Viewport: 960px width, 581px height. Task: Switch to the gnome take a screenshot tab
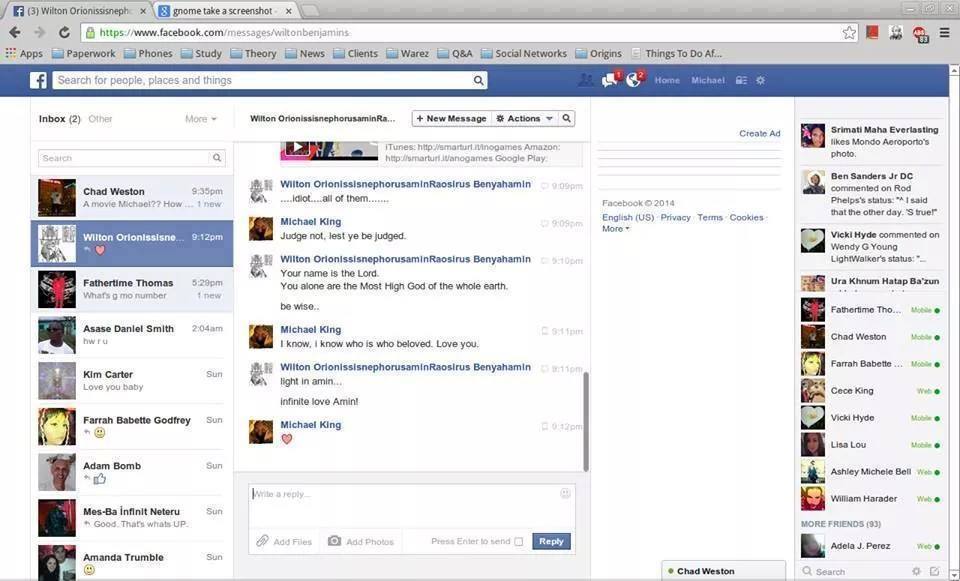(223, 11)
